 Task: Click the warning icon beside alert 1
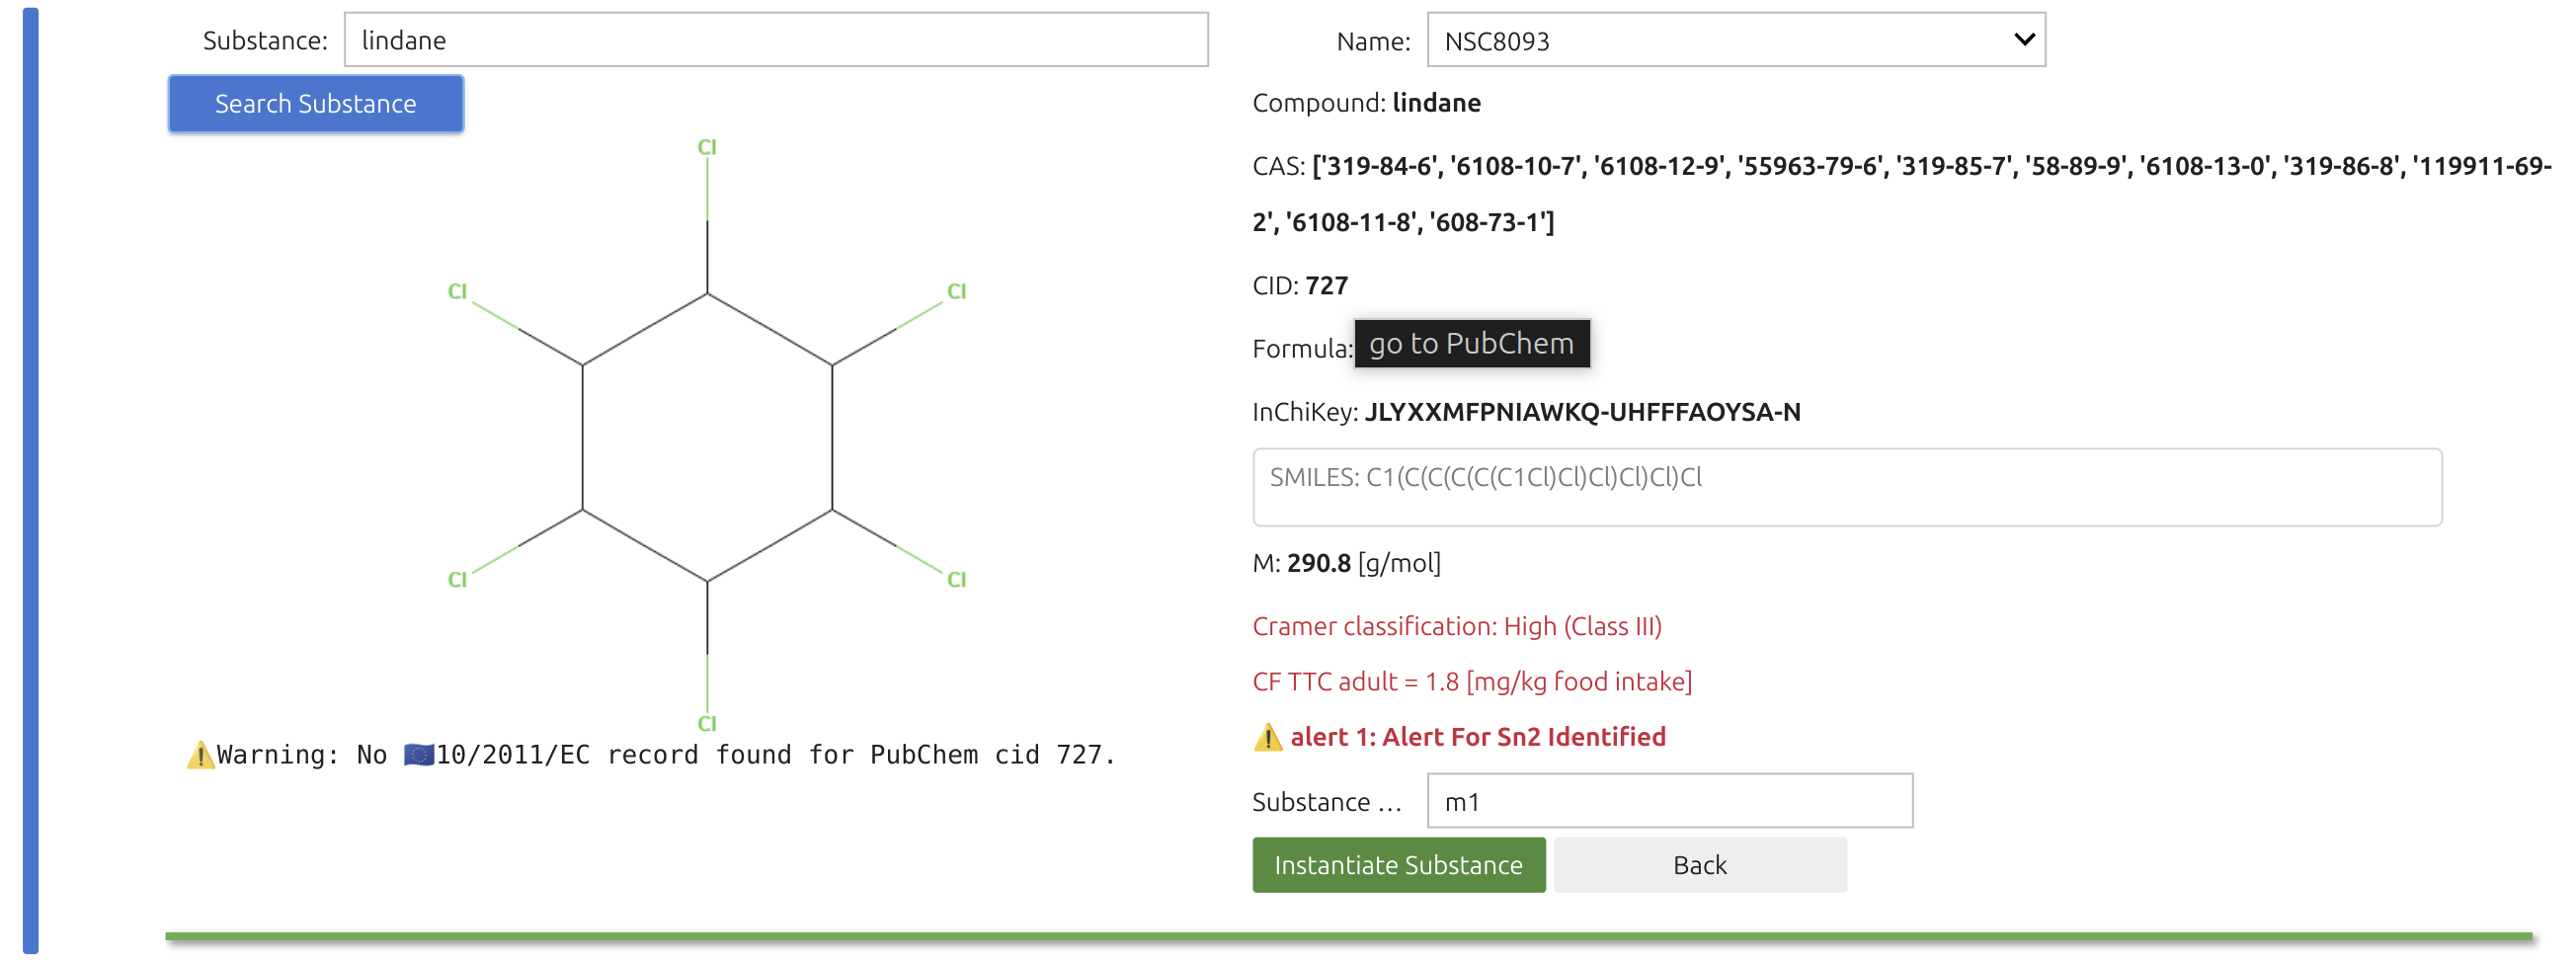1267,737
